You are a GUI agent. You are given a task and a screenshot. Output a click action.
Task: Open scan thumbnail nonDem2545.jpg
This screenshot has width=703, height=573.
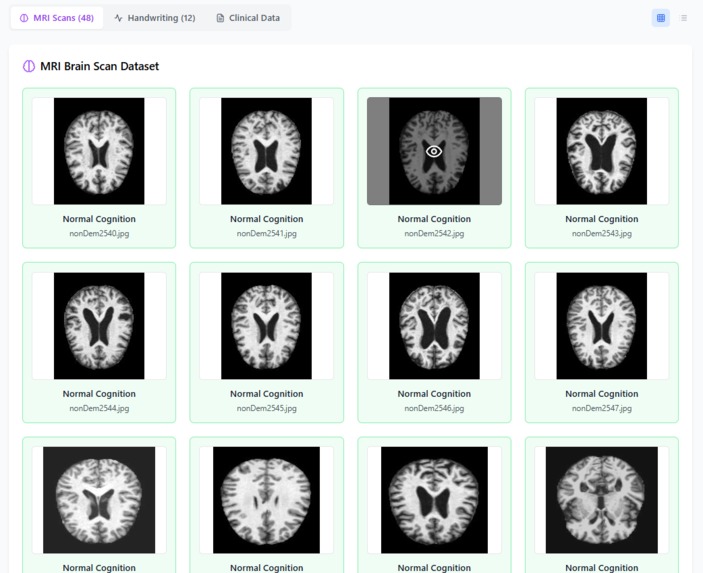266,326
